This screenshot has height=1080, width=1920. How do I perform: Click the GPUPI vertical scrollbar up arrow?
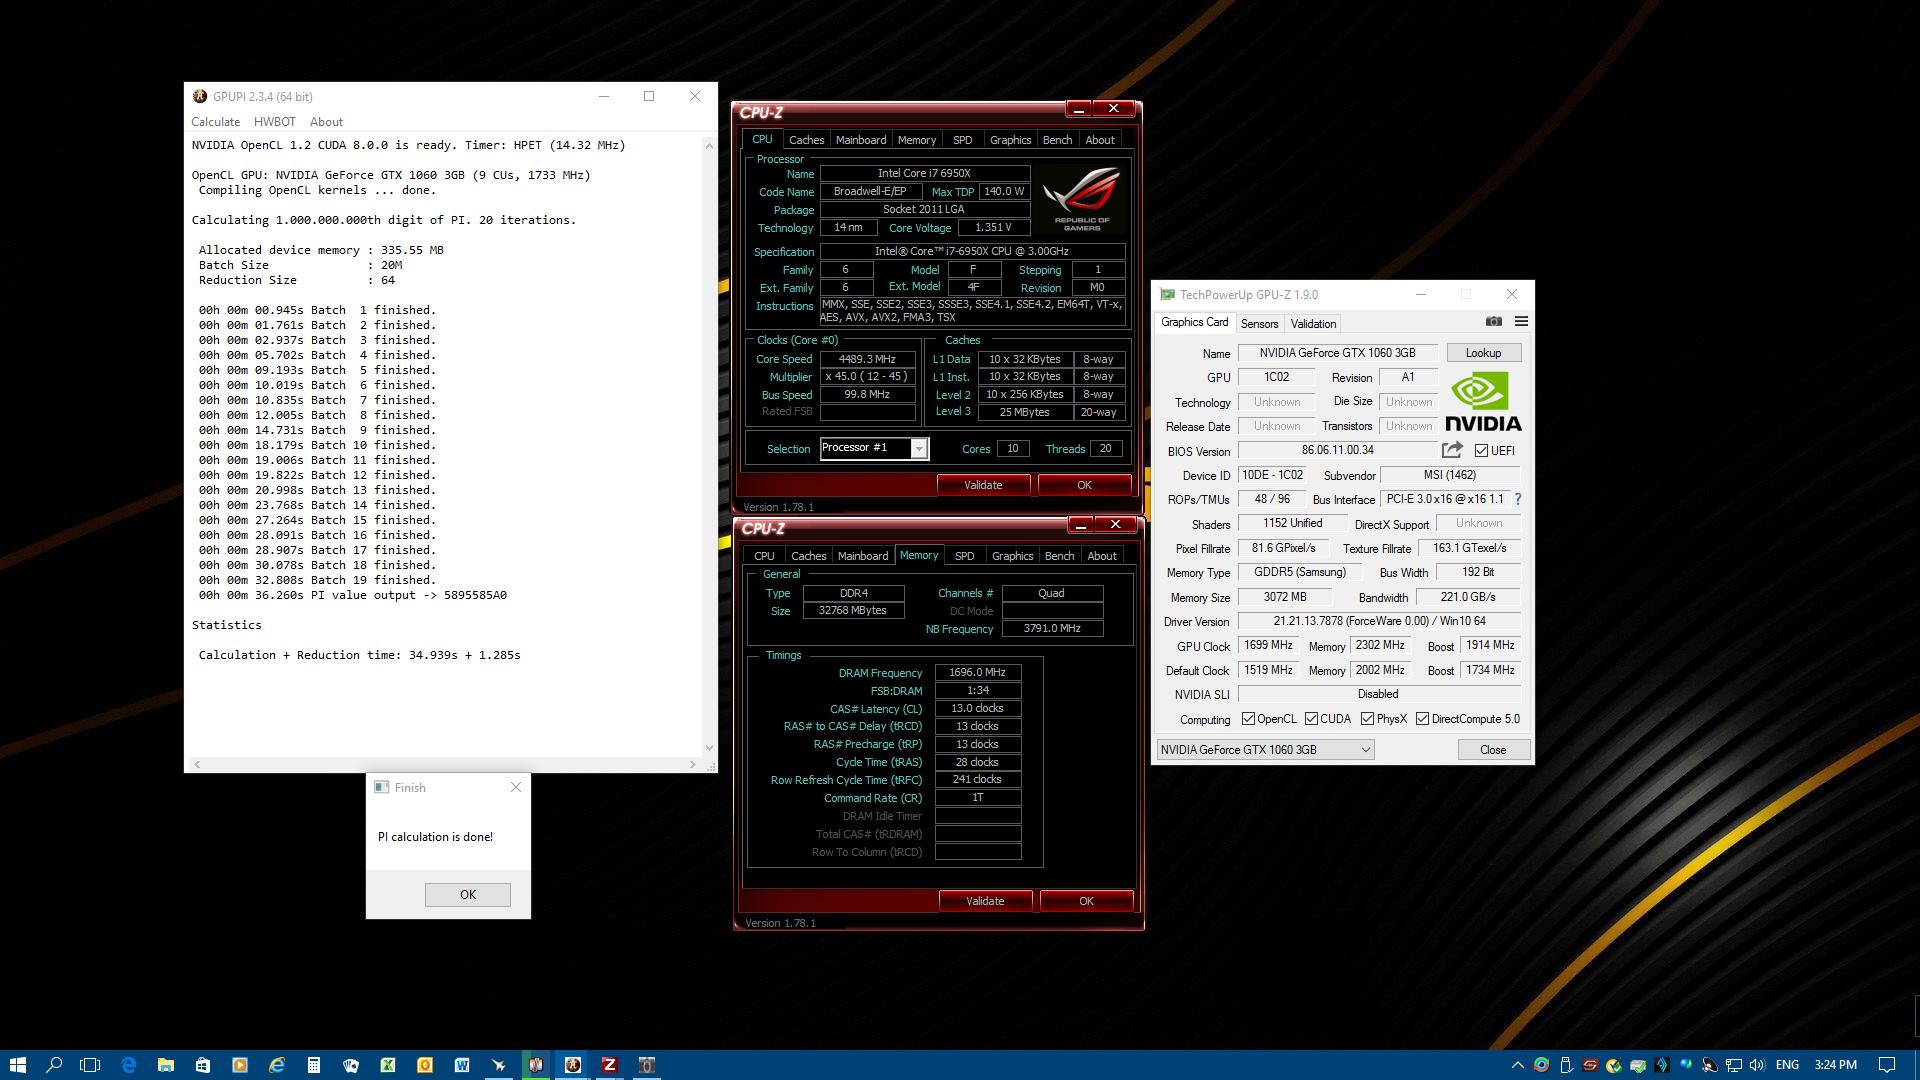coord(709,145)
